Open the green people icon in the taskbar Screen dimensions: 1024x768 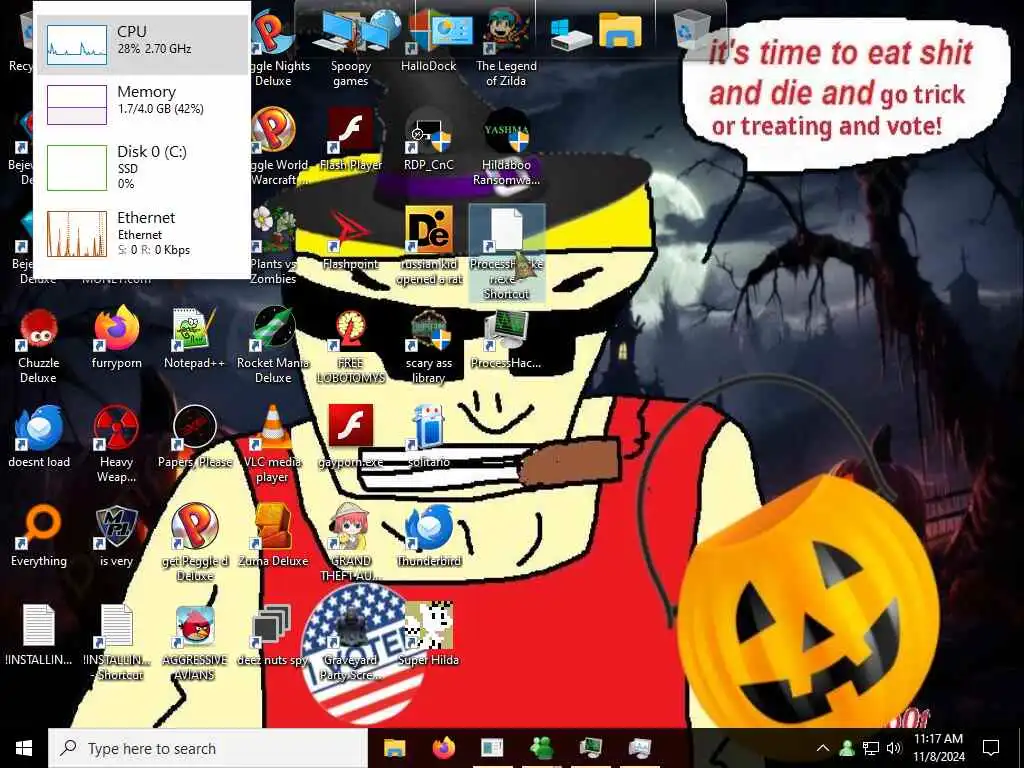pos(542,748)
